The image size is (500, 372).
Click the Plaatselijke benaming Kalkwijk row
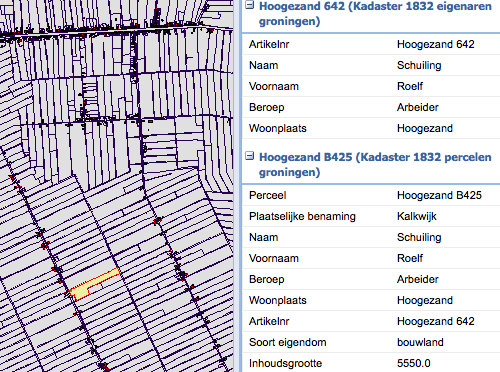click(x=371, y=216)
